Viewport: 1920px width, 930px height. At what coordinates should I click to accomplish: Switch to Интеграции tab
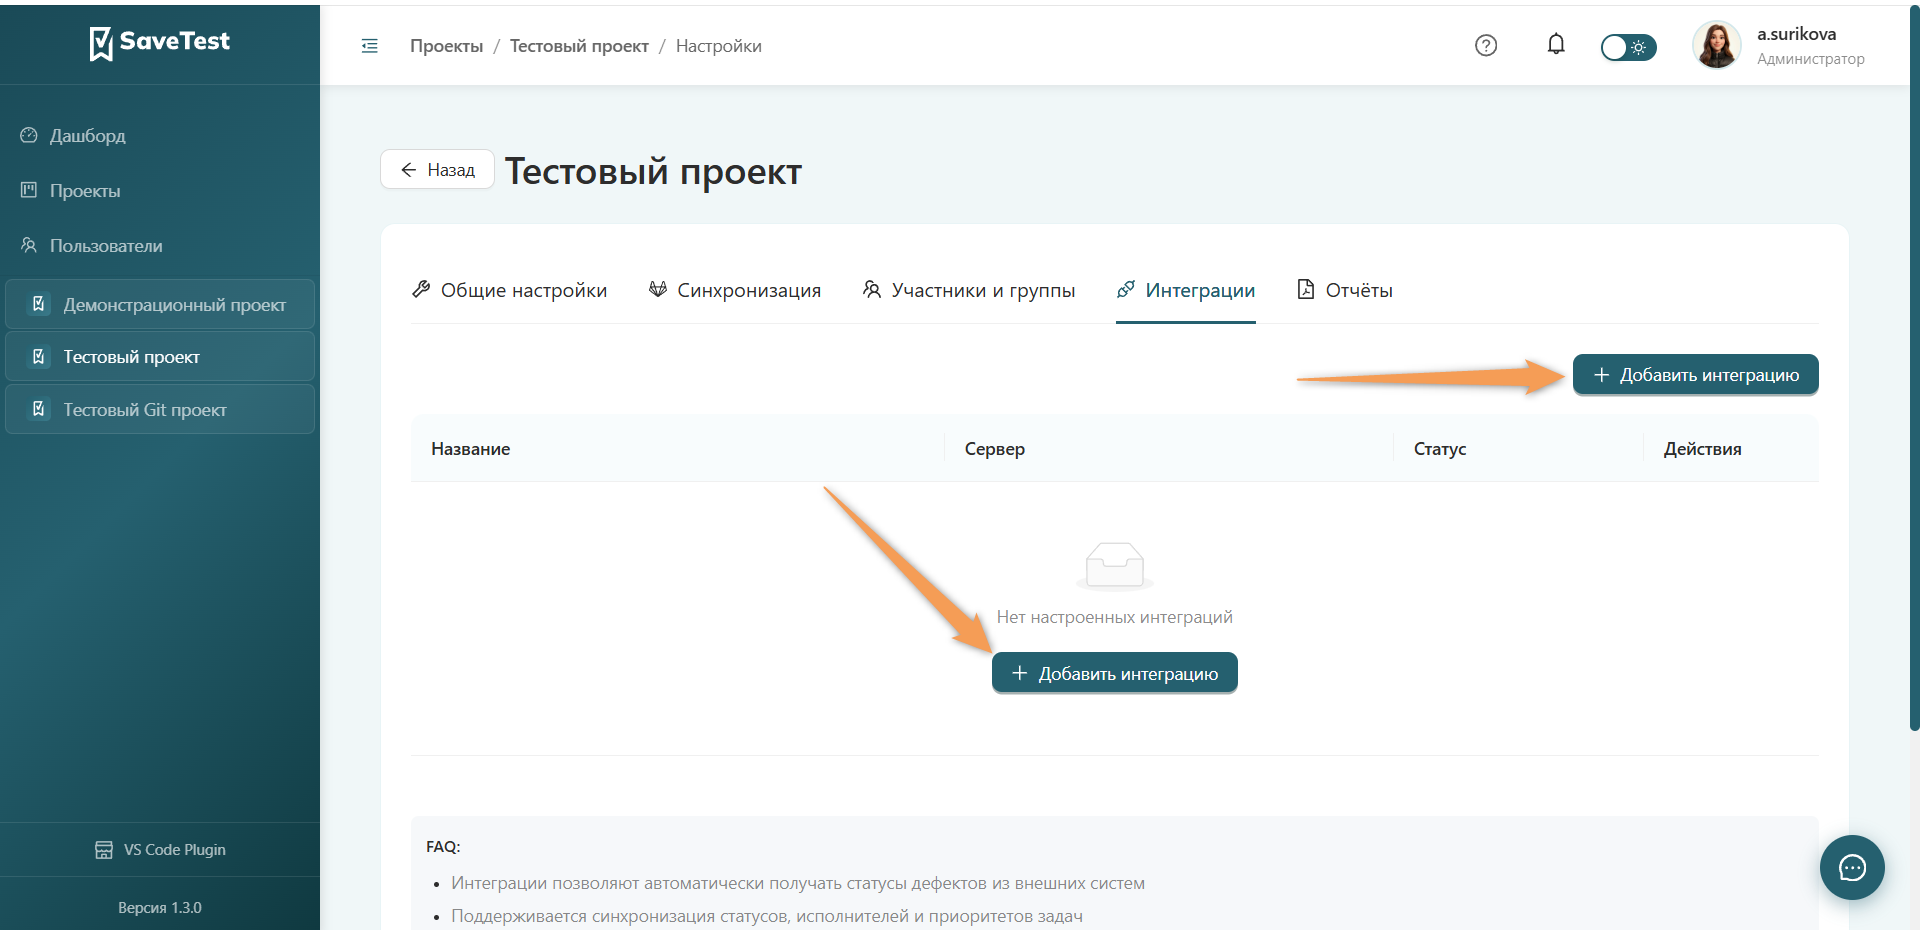click(1186, 290)
